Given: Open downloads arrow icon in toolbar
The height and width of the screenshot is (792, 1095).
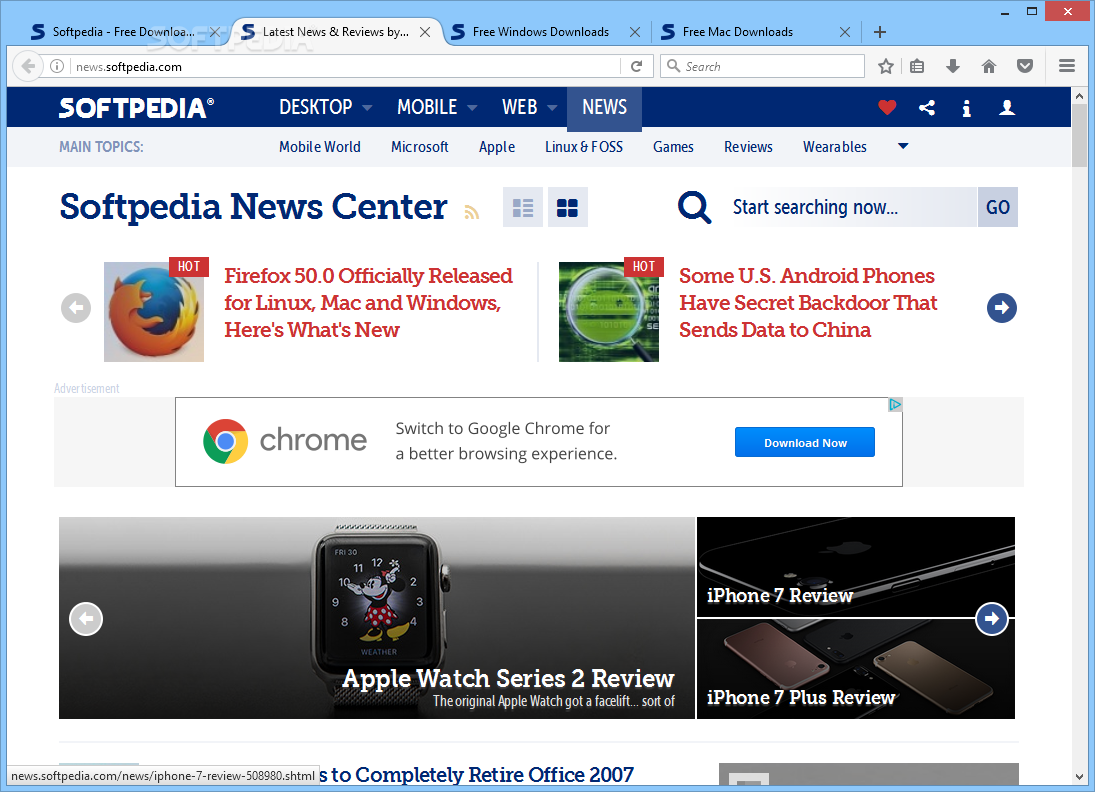Looking at the screenshot, I should 953,66.
